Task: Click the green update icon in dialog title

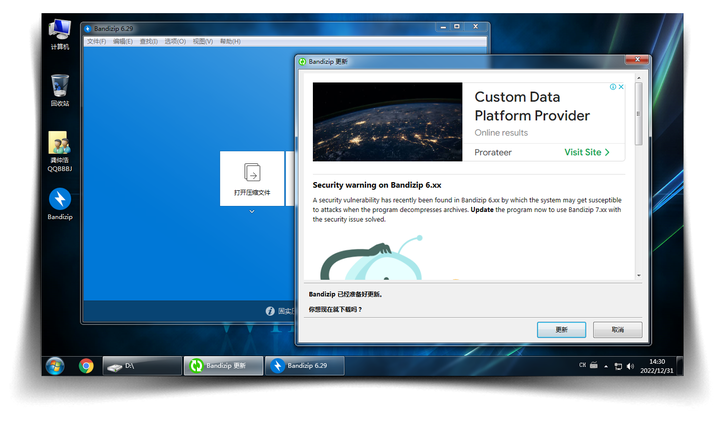Action: point(302,62)
